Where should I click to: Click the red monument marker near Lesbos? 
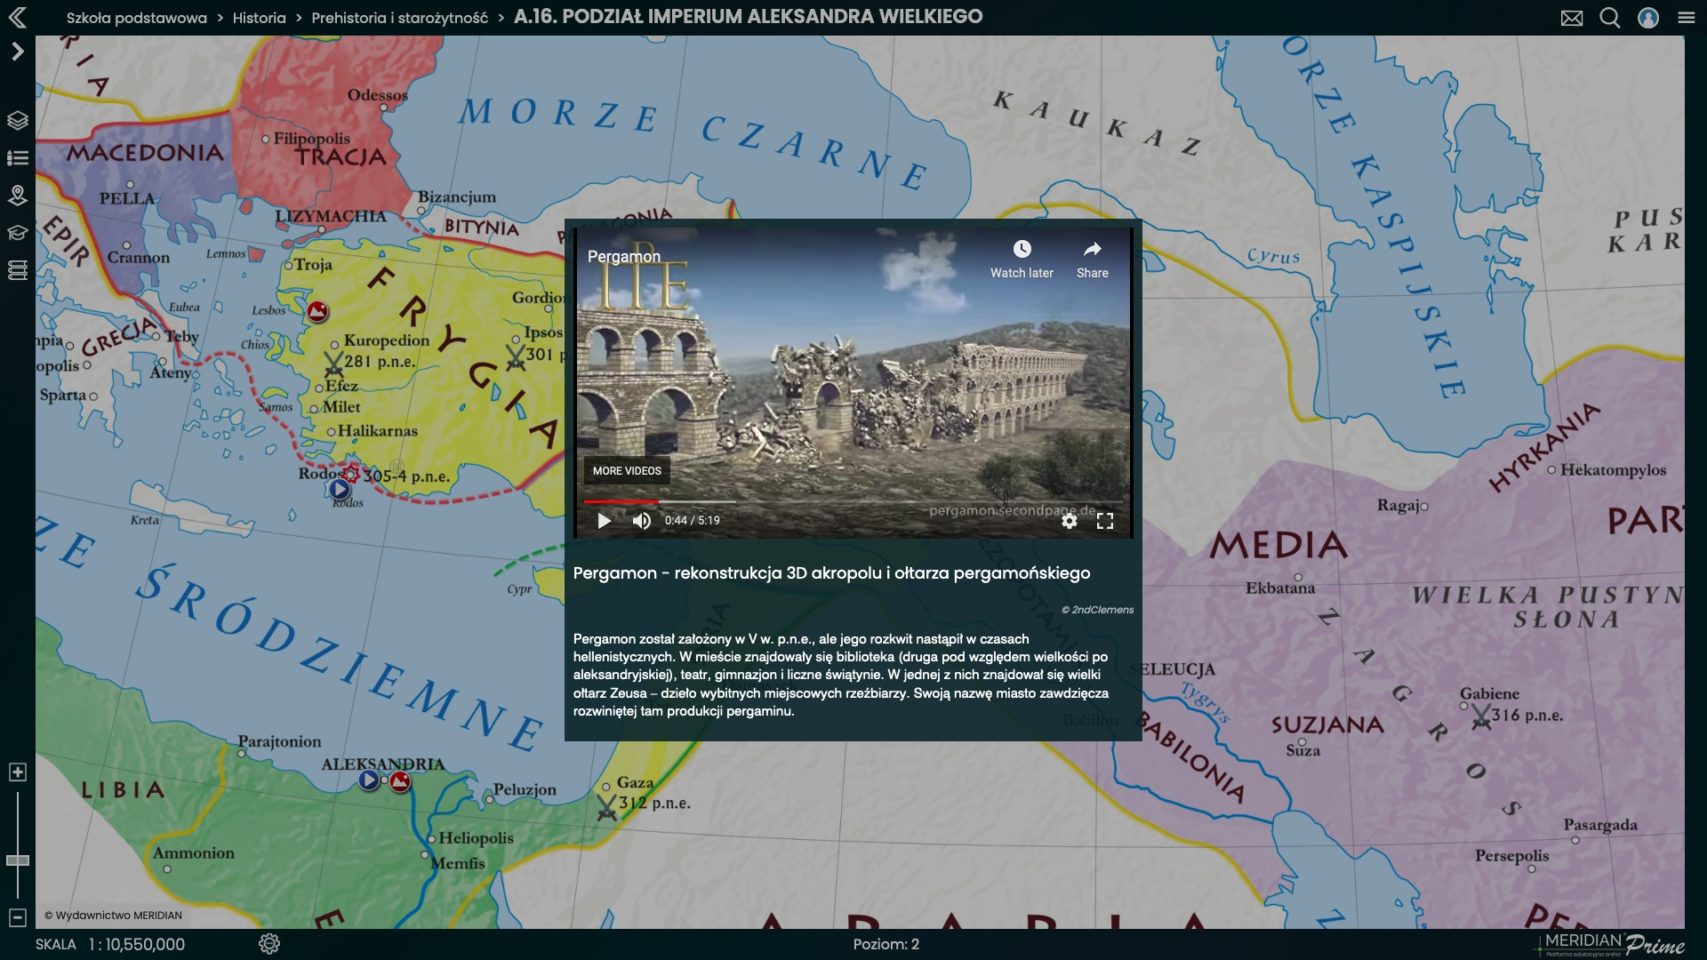point(317,311)
